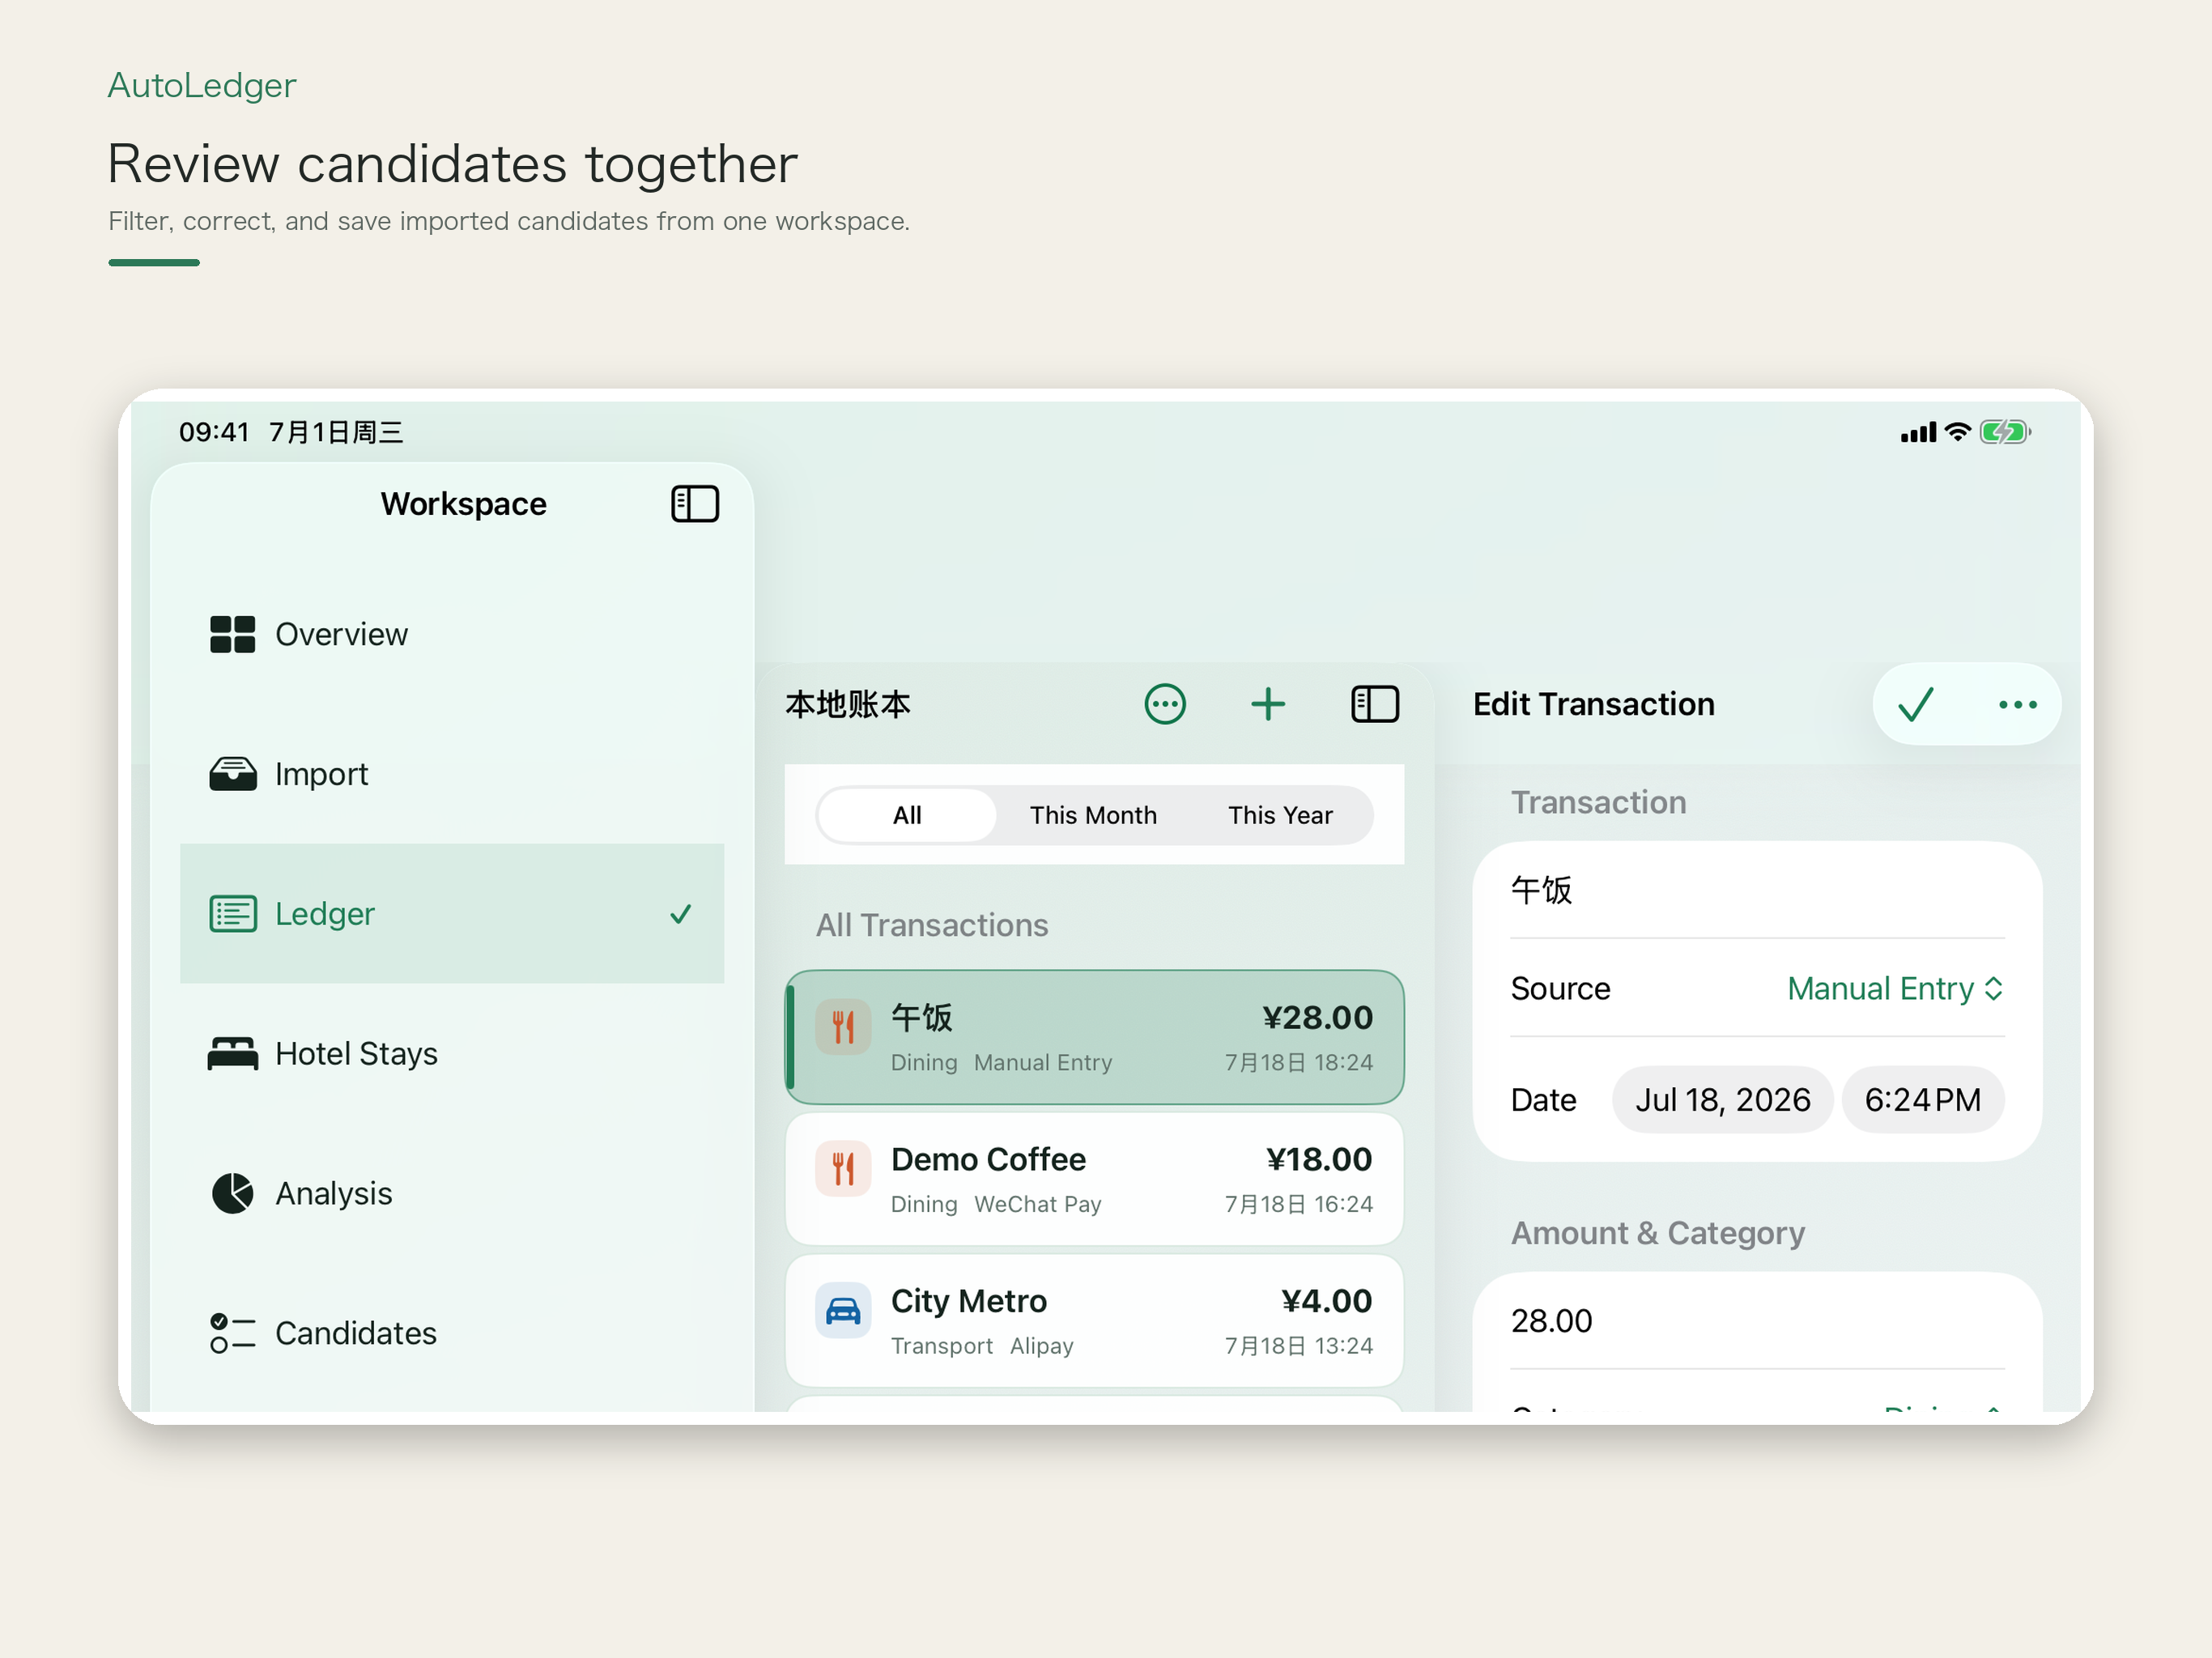Change the date Jul 18, 2026
The height and width of the screenshot is (1658, 2212).
tap(1722, 1100)
